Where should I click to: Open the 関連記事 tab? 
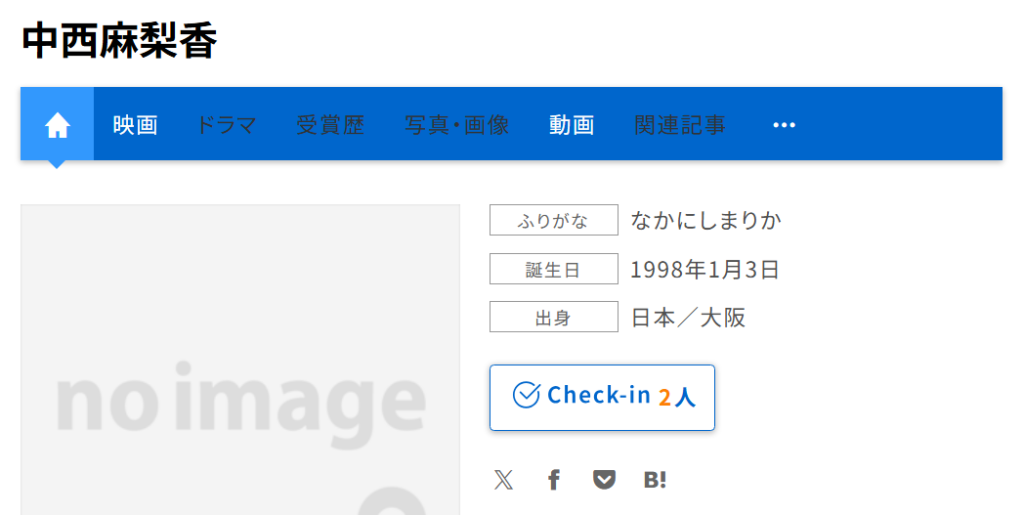pos(680,125)
